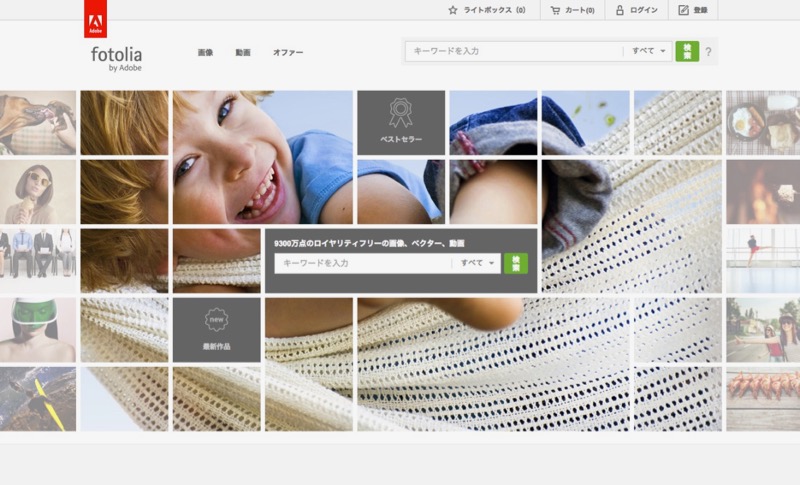The width and height of the screenshot is (800, 485).
Task: Open the dog and hand thumbnail
Action: [x=38, y=122]
